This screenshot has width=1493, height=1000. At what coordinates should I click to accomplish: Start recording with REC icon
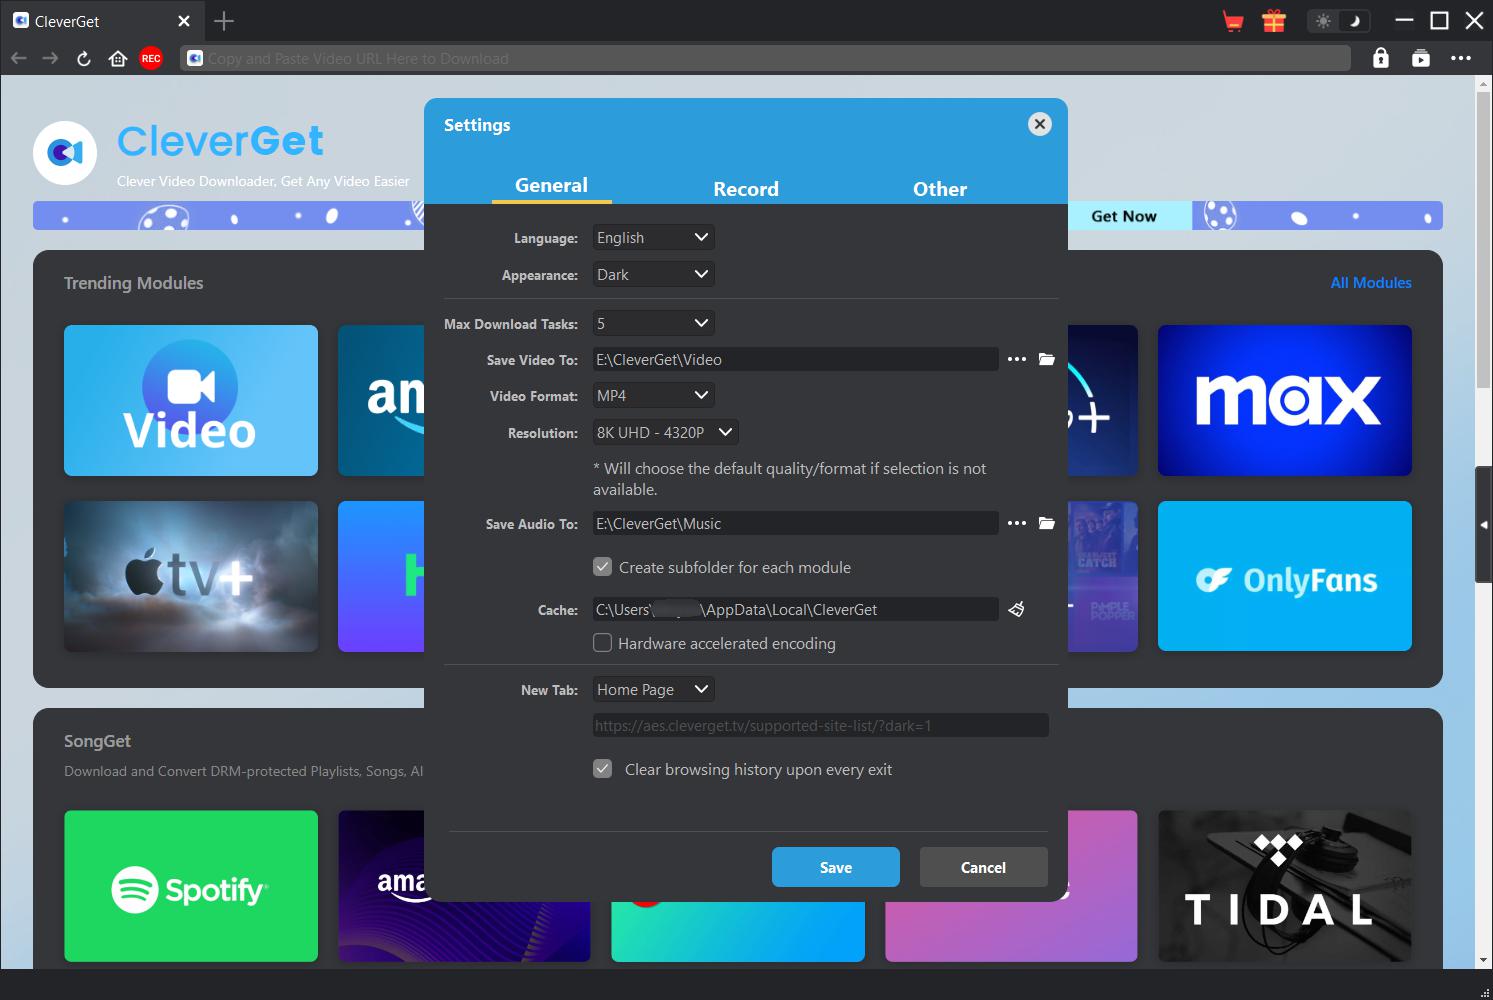click(x=151, y=59)
